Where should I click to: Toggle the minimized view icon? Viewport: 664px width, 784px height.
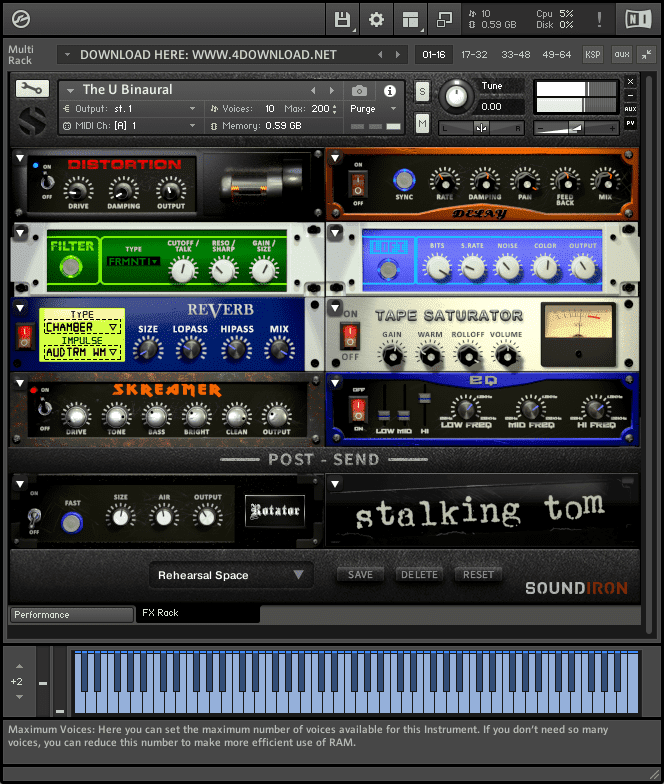click(x=444, y=20)
